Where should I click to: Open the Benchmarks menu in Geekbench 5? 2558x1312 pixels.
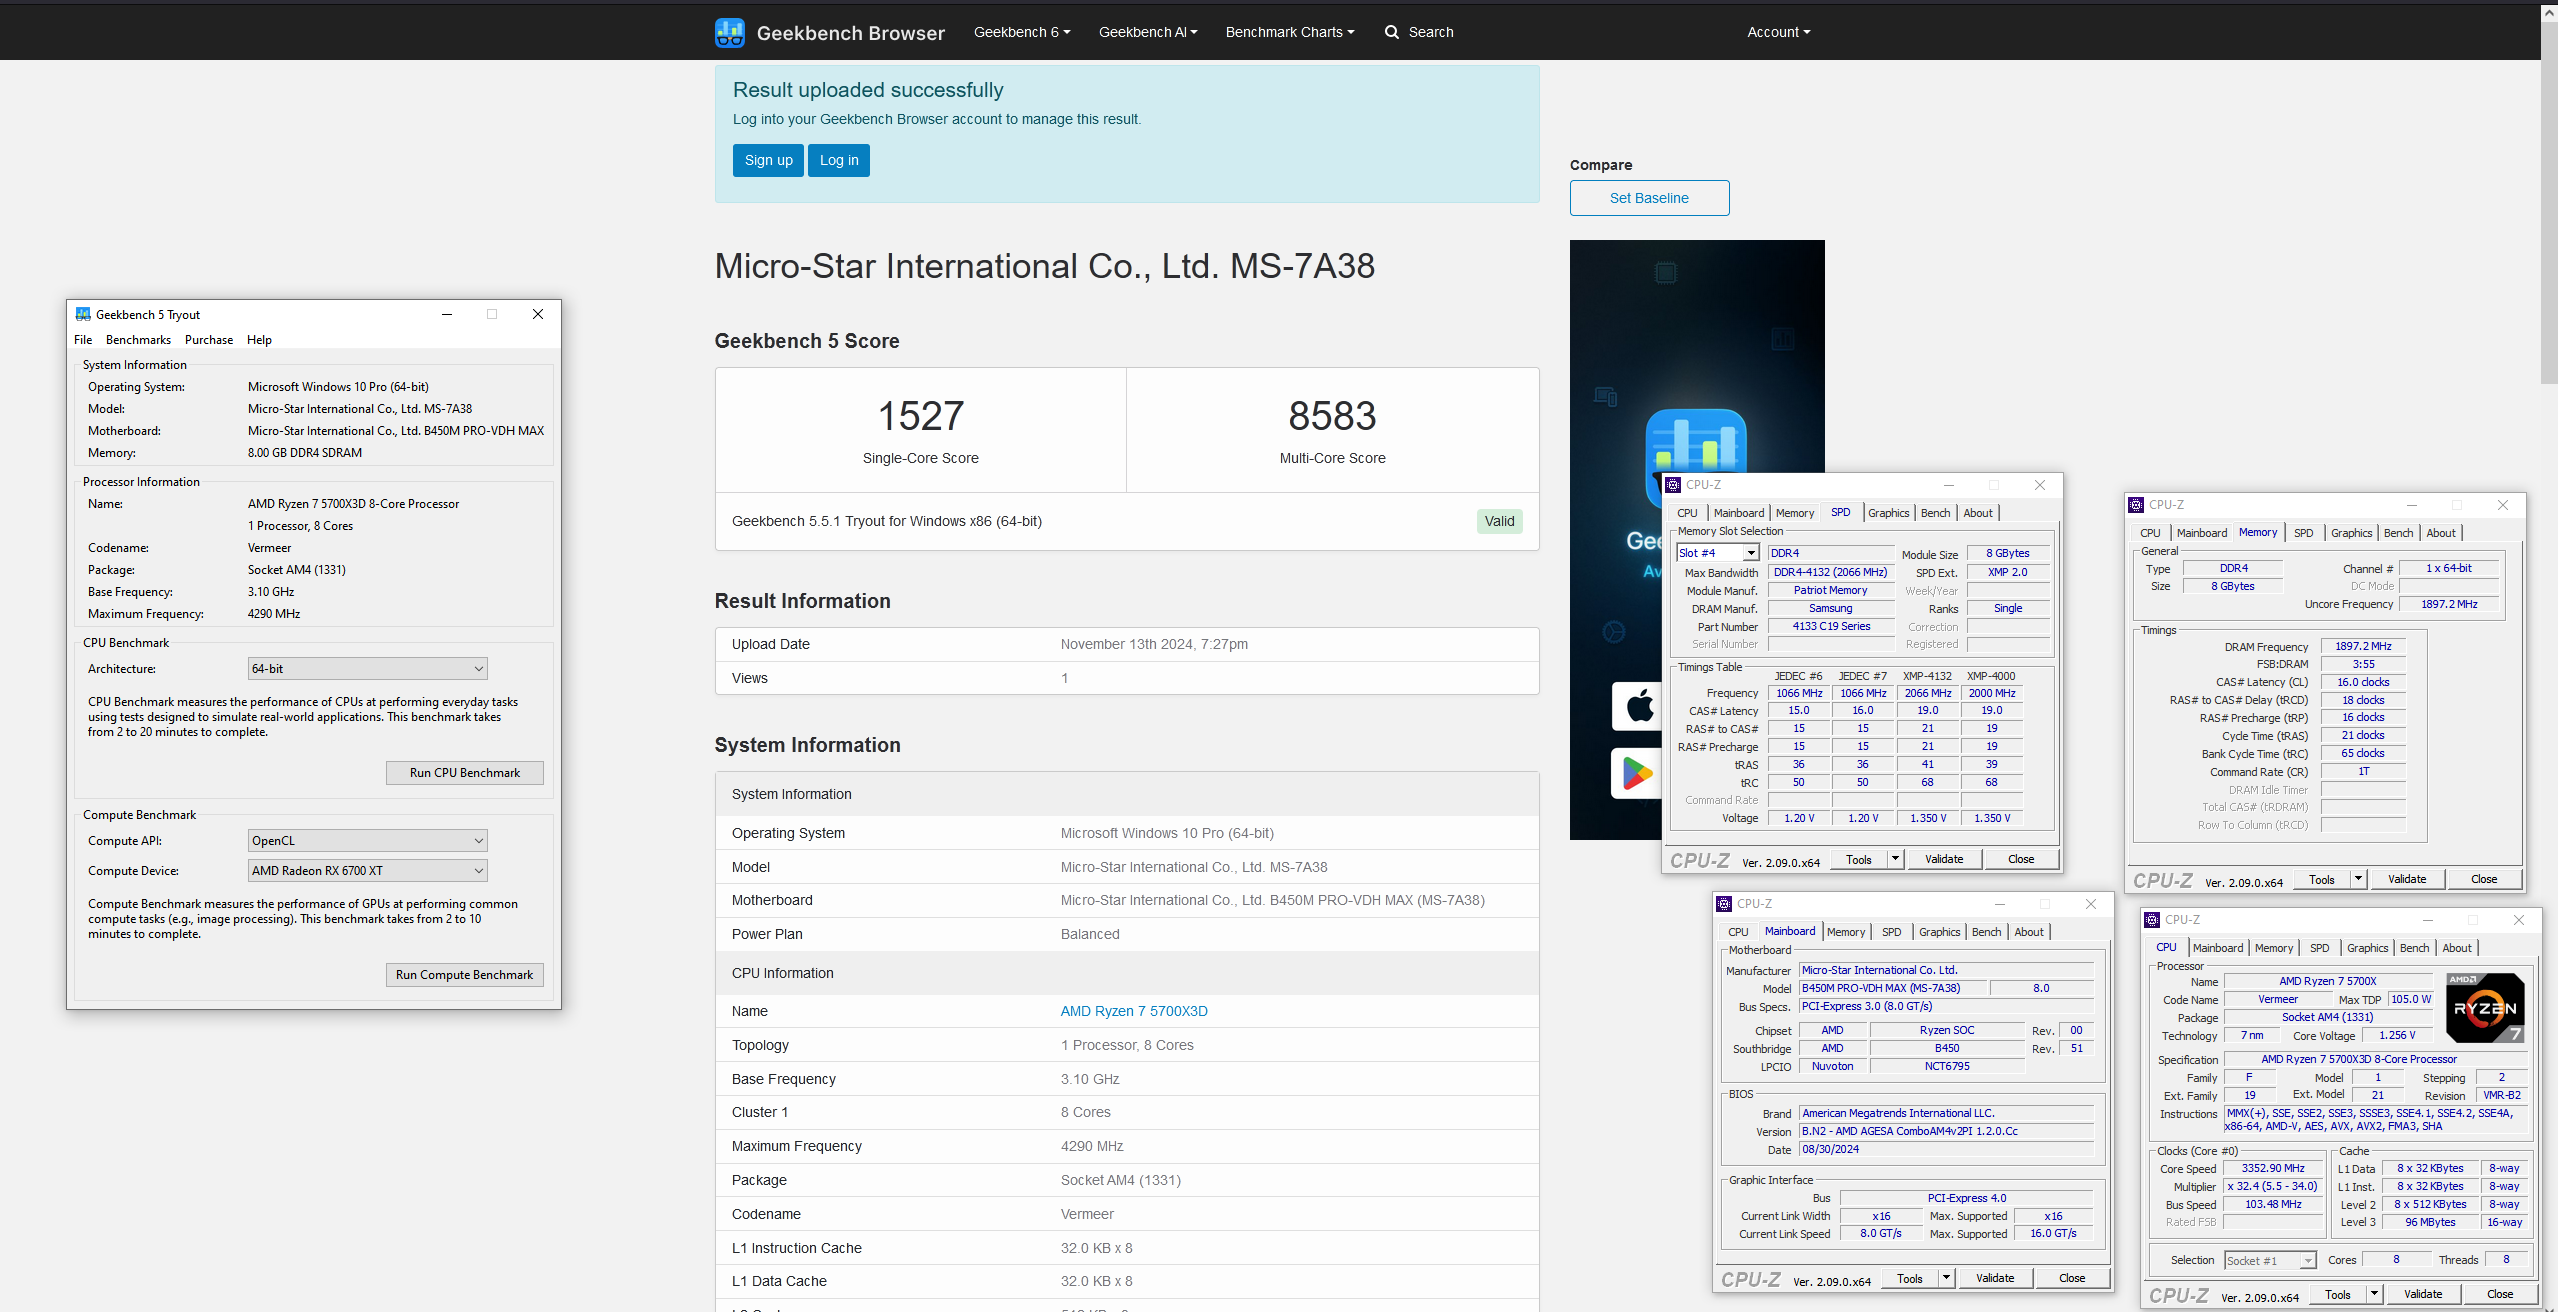[138, 340]
